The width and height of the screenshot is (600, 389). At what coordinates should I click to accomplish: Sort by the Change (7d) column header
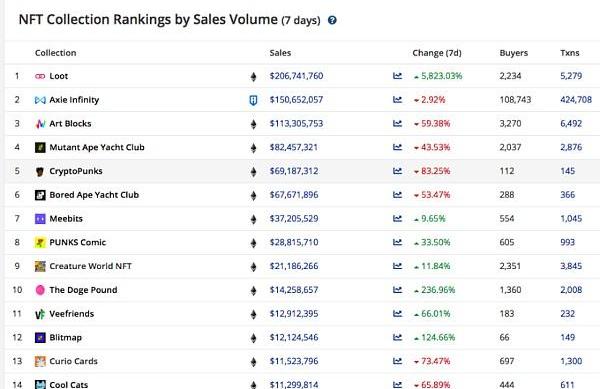point(437,53)
